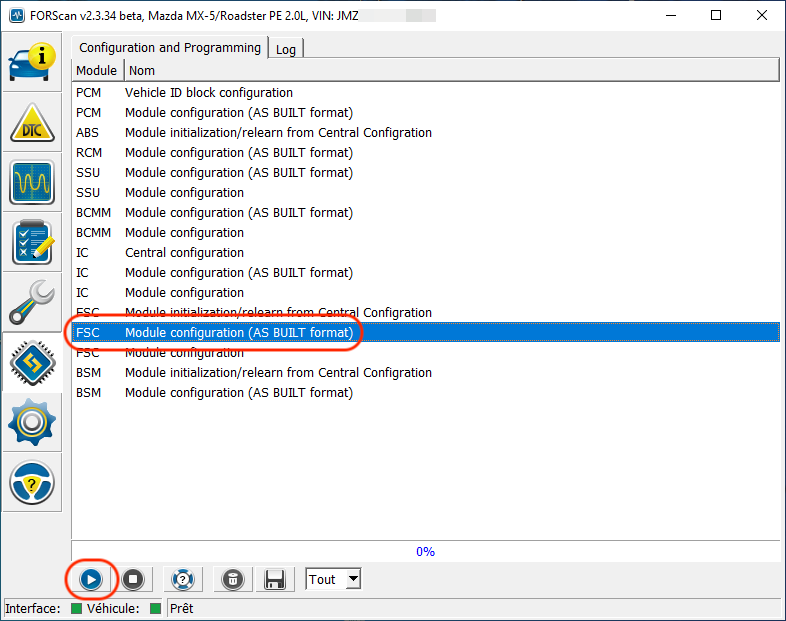
Task: Open the Settings gear section
Action: click(x=32, y=423)
